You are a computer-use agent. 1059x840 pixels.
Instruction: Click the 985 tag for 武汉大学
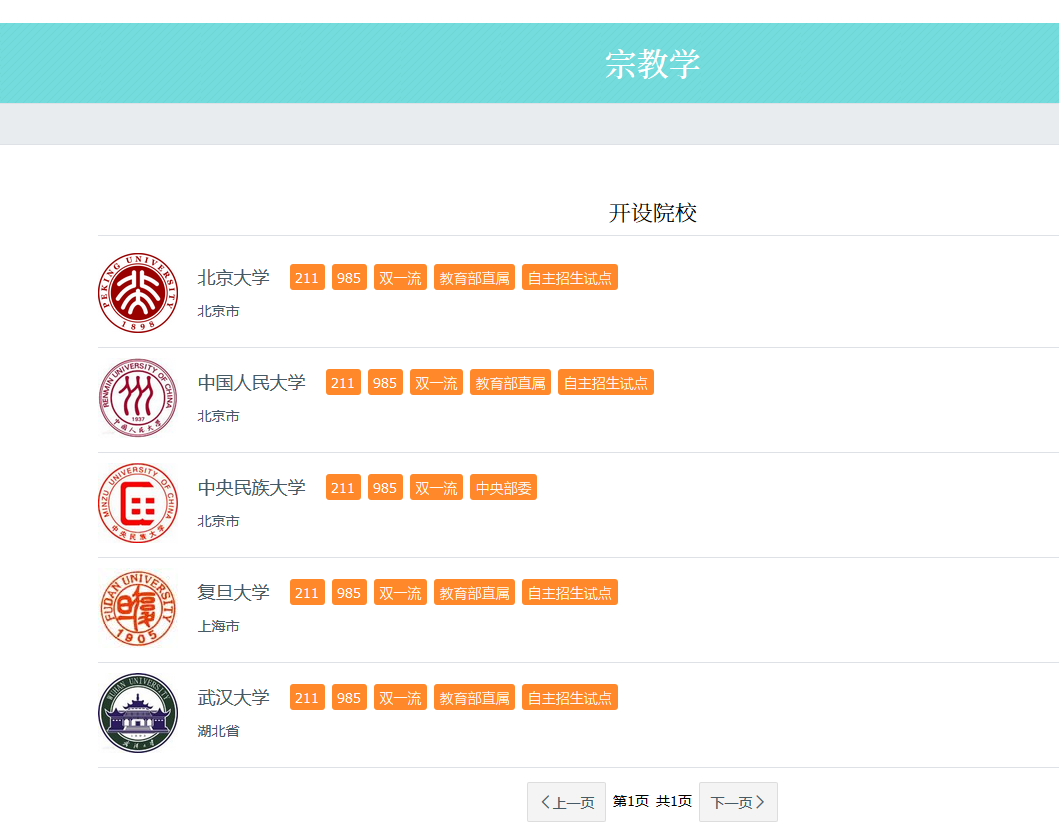[x=348, y=698]
